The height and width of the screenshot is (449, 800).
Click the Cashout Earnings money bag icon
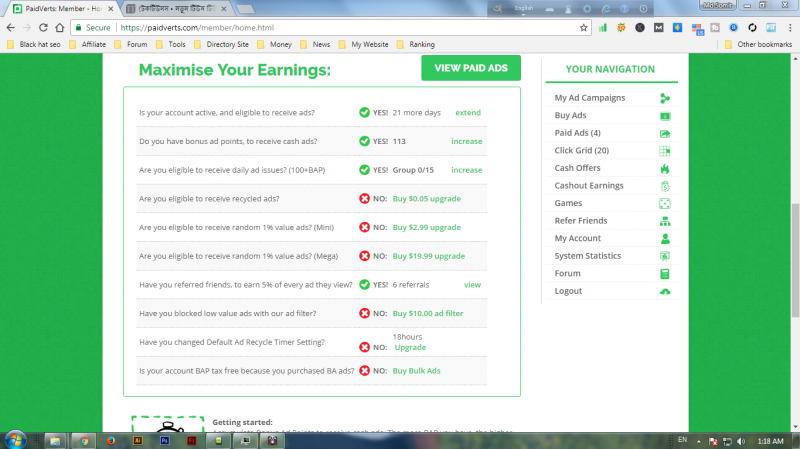point(665,186)
